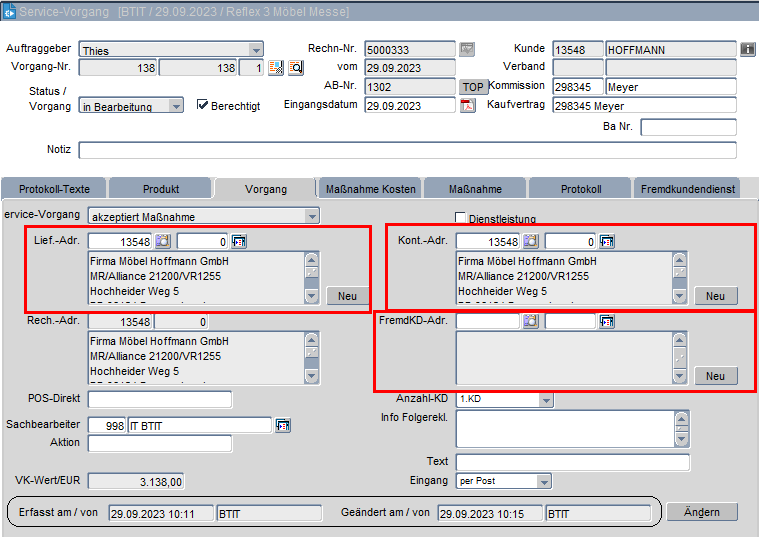
Task: Click the icon right of Rechn-Nr. field
Action: point(467,49)
